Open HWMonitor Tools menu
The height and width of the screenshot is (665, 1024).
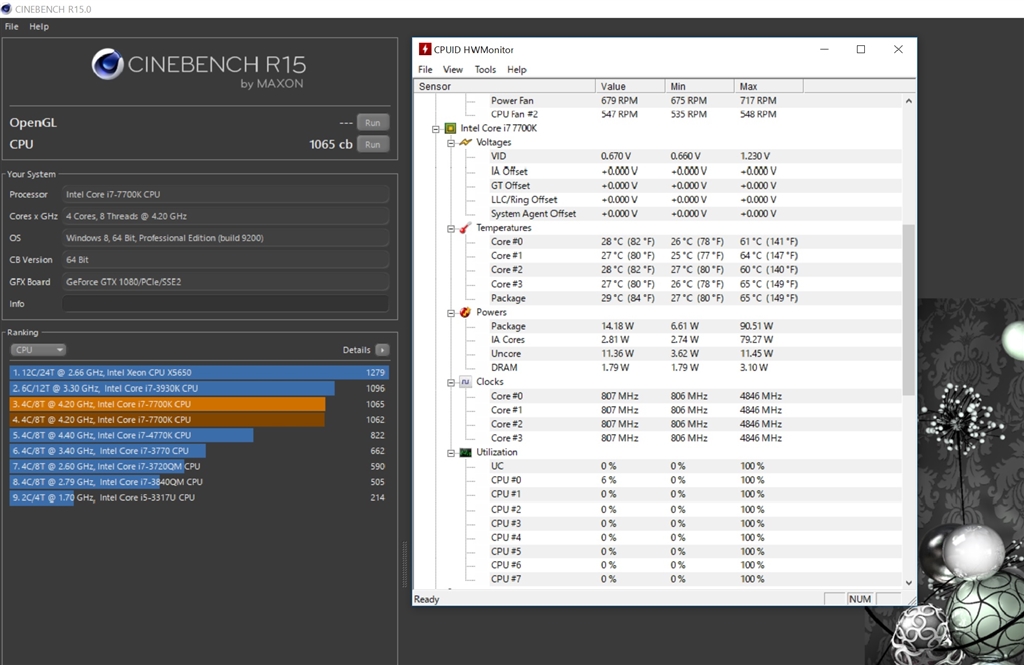click(x=485, y=69)
